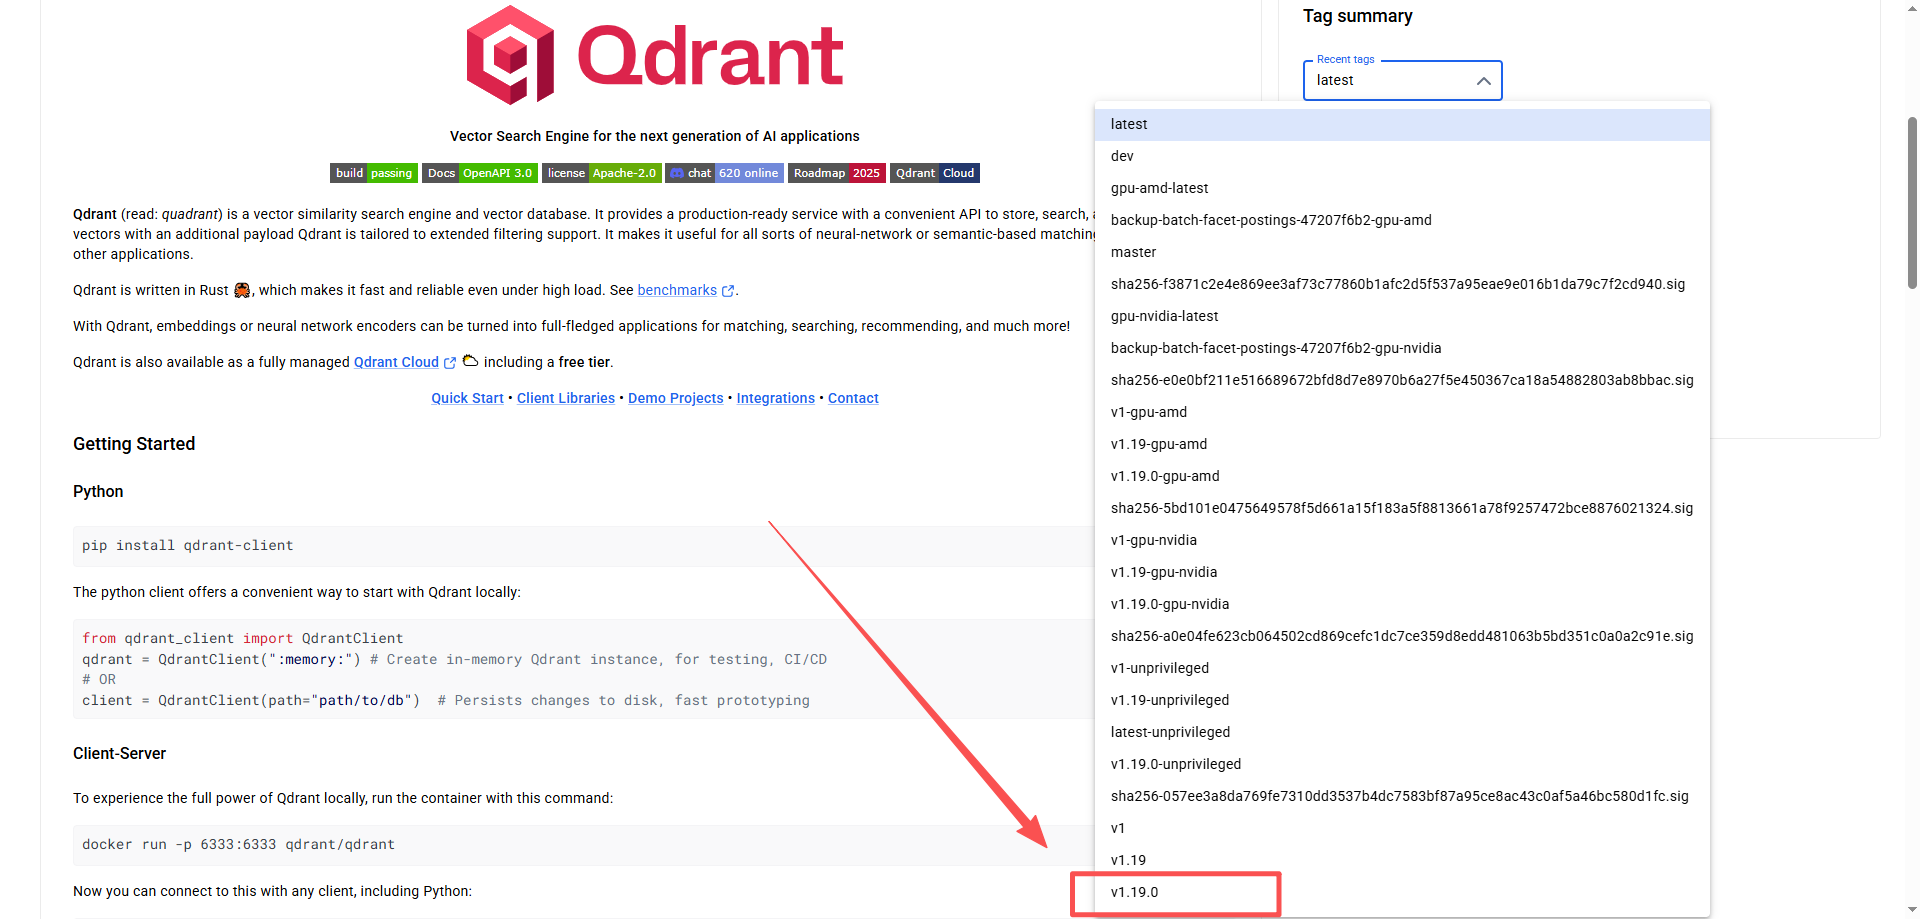Select the dev tag option
This screenshot has width=1920, height=919.
(1402, 156)
